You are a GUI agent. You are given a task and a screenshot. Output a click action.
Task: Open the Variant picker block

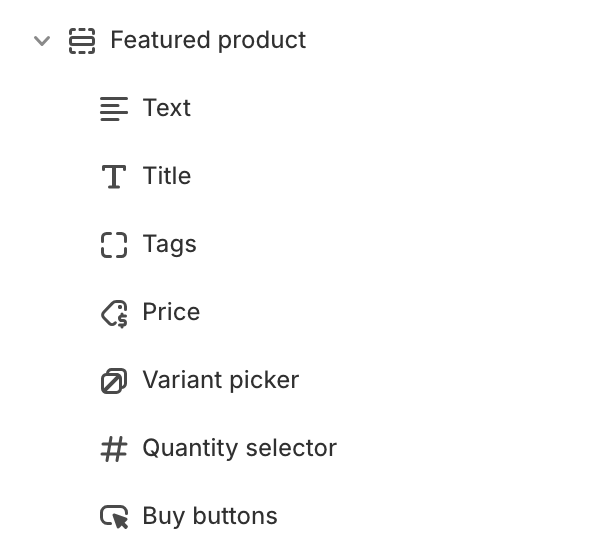pos(221,380)
